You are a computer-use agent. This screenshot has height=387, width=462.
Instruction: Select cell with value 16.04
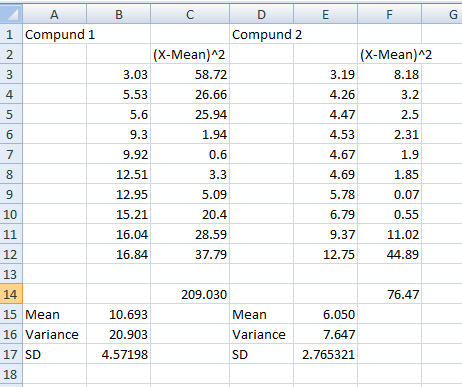tap(118, 234)
